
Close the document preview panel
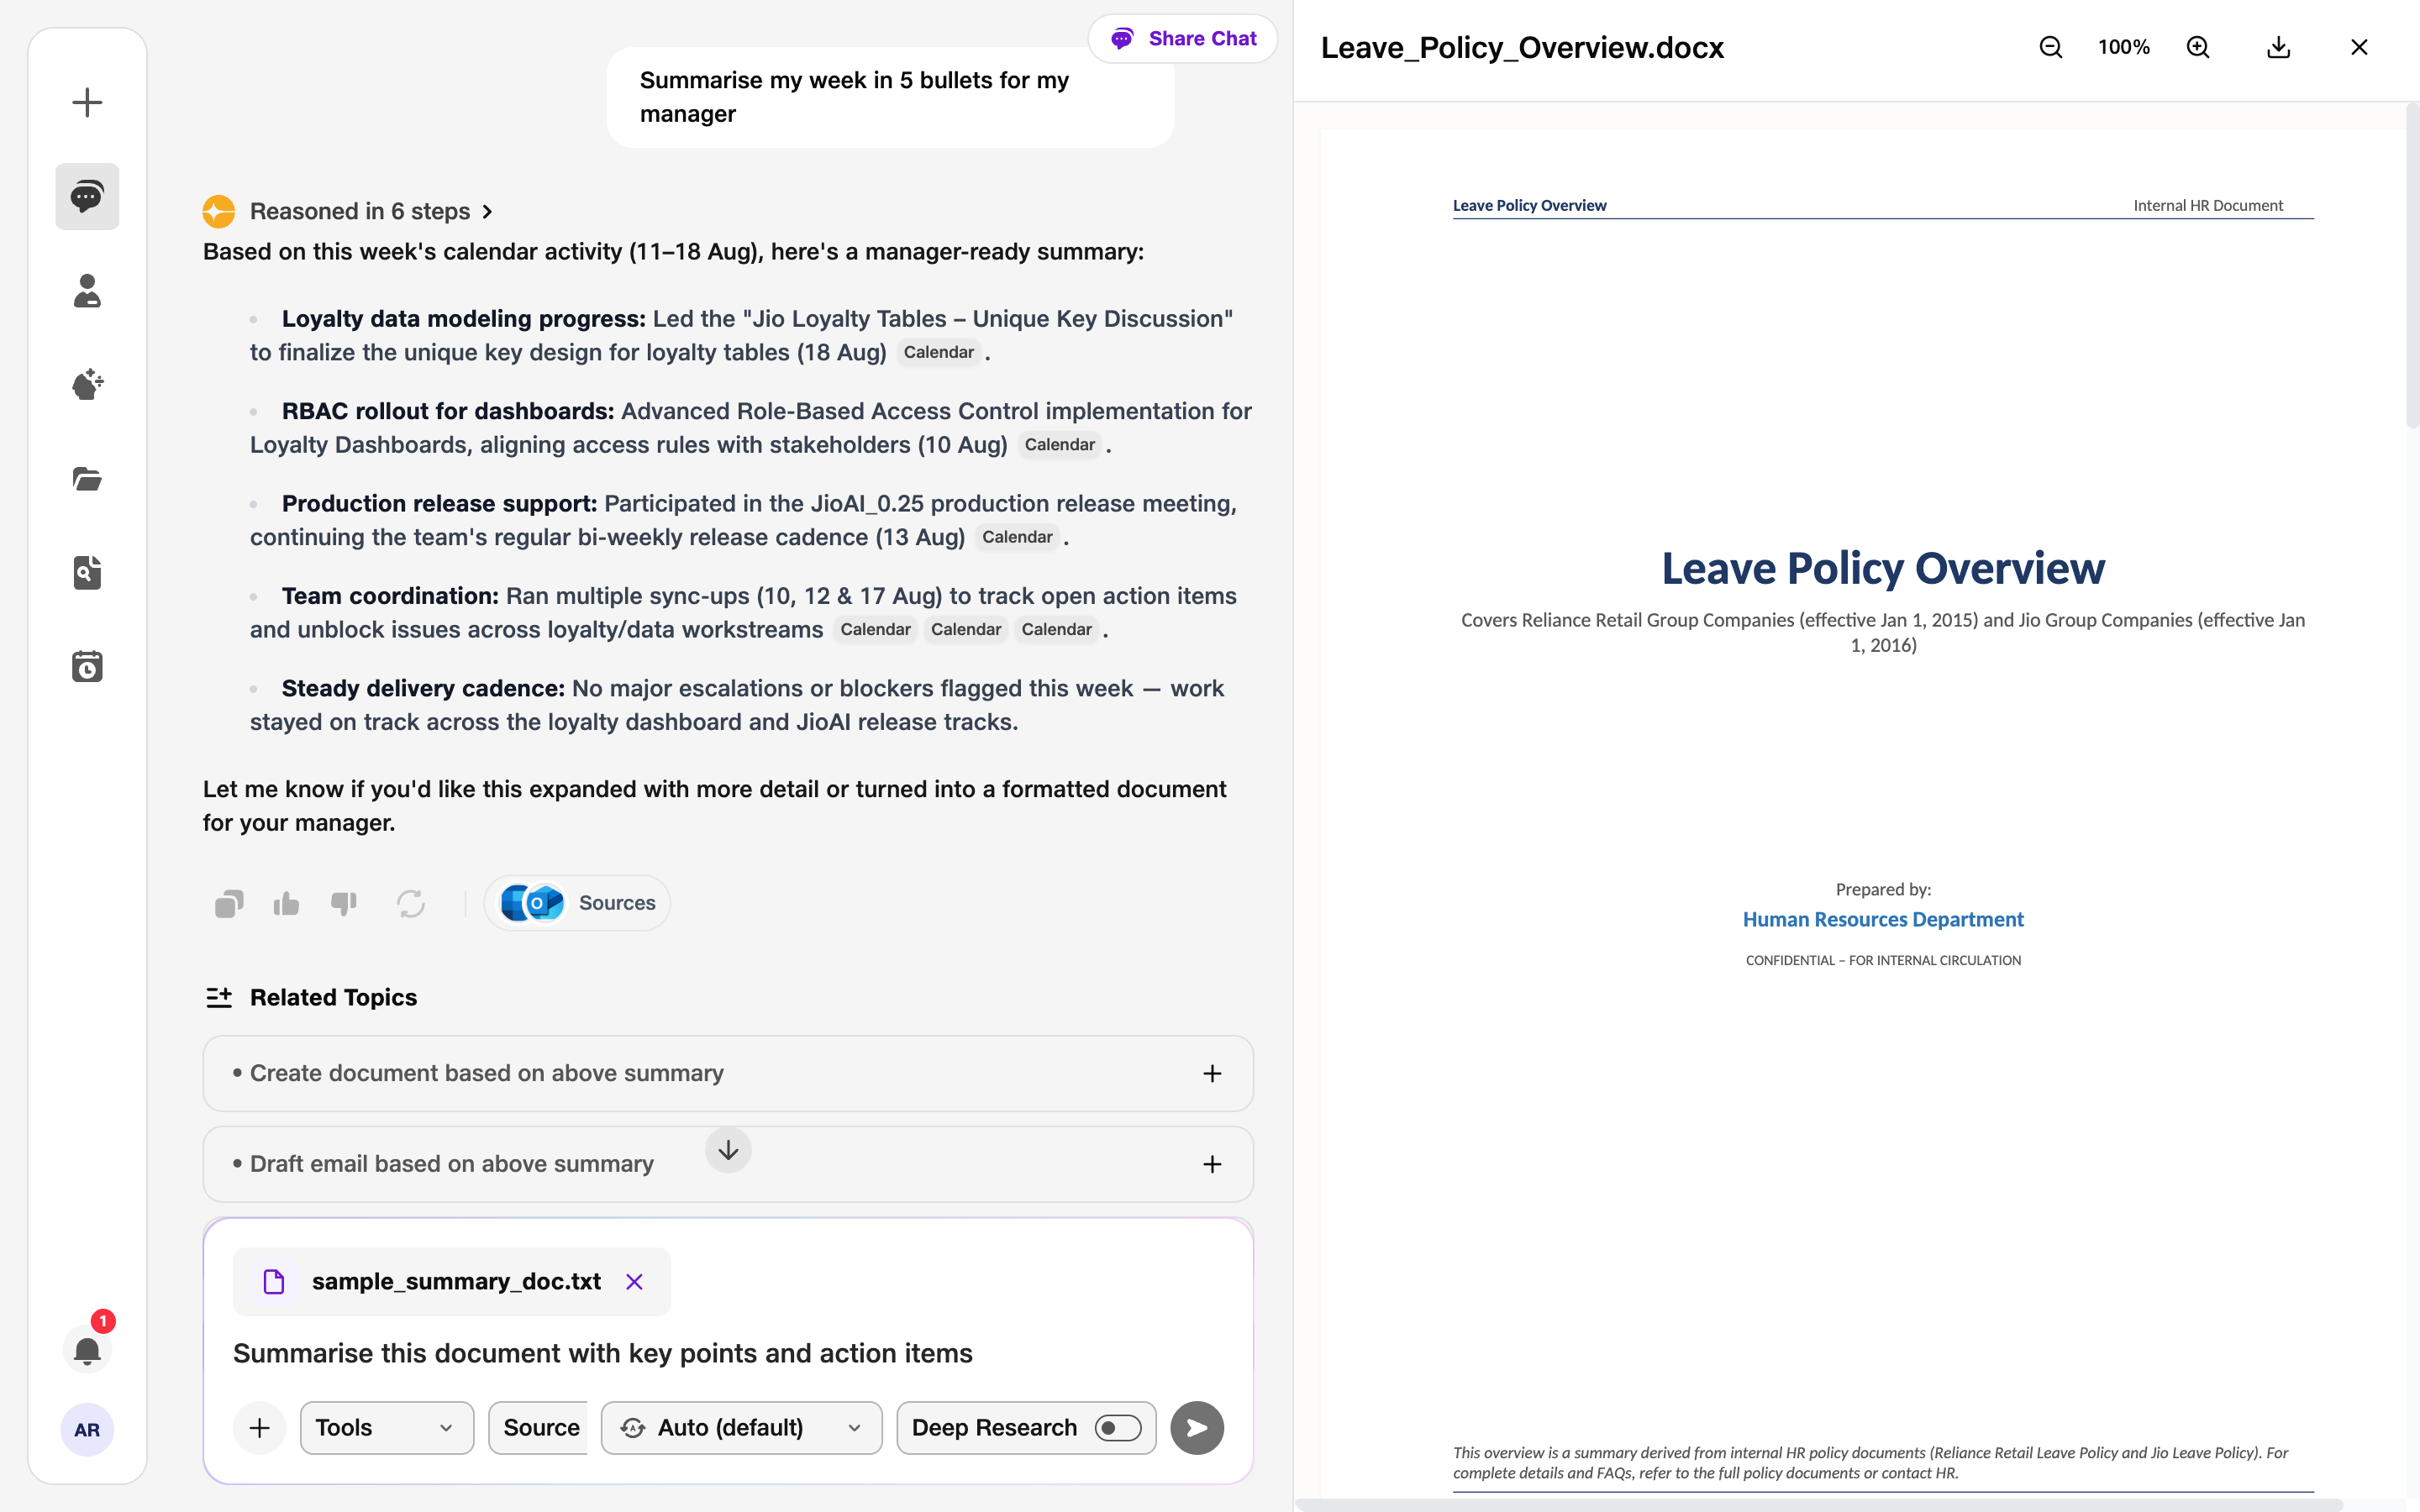(x=2359, y=47)
